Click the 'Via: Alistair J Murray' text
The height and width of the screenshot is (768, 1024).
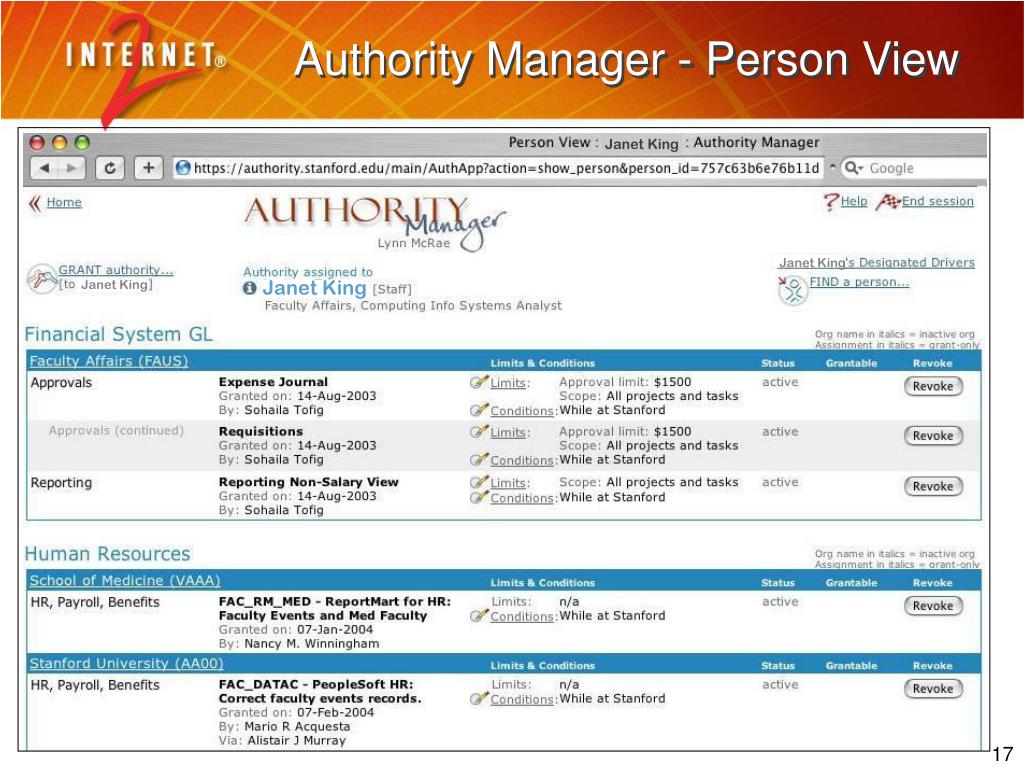[282, 741]
